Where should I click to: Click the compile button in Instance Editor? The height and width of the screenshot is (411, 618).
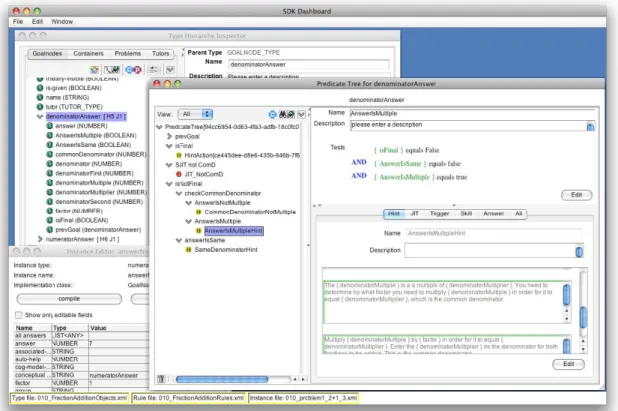click(x=69, y=299)
